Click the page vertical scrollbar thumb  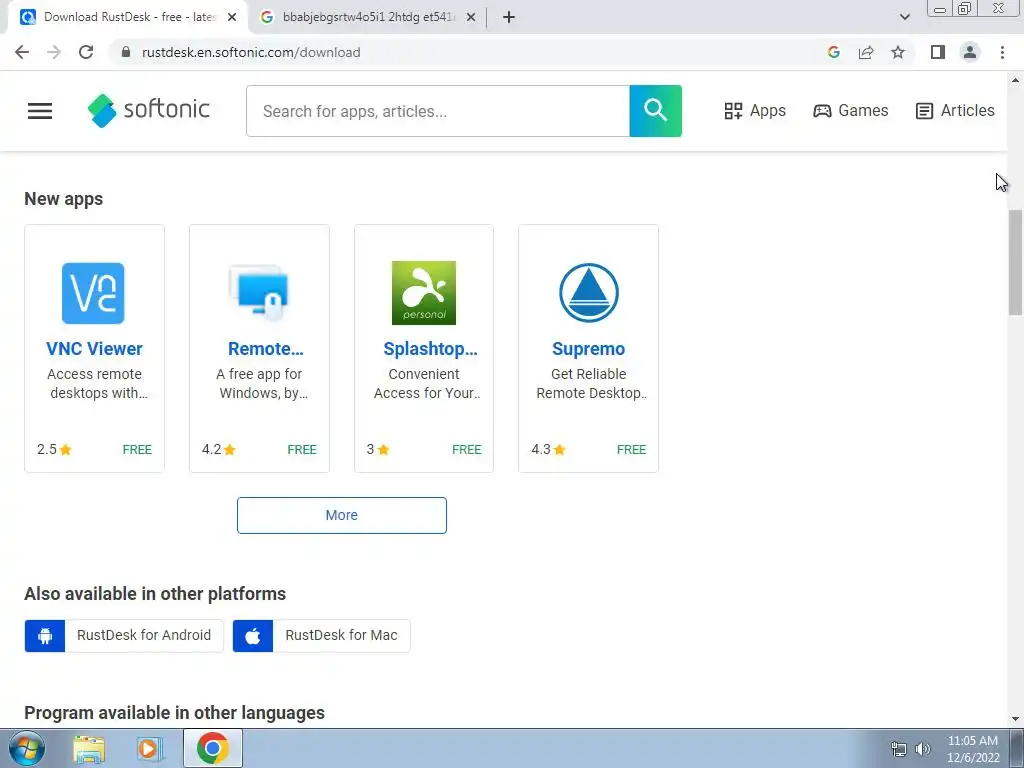(1015, 263)
